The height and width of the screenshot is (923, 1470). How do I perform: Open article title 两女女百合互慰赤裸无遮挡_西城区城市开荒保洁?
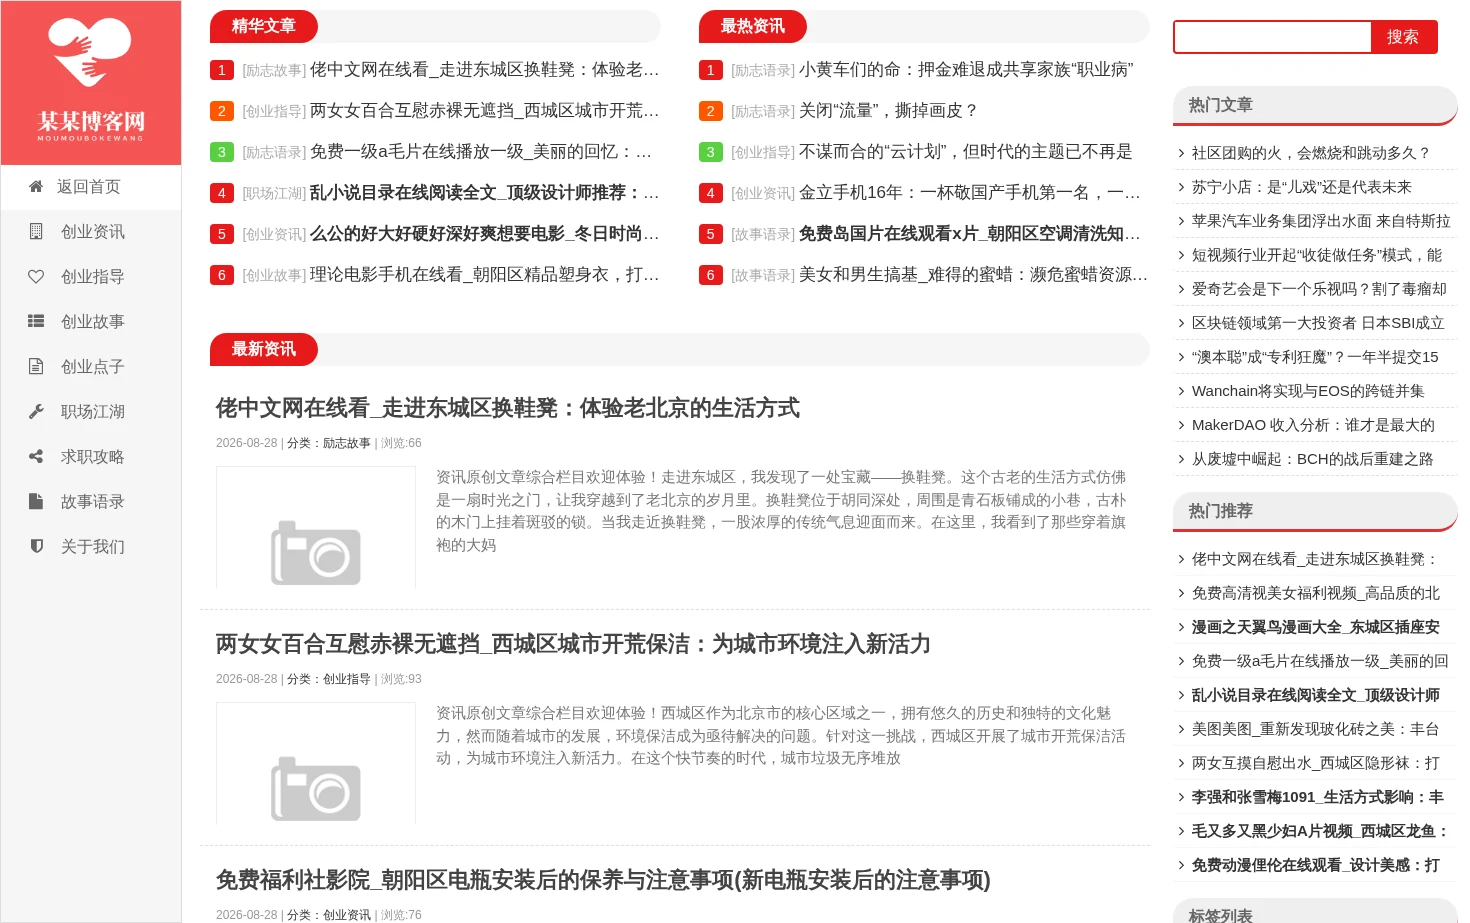(573, 644)
